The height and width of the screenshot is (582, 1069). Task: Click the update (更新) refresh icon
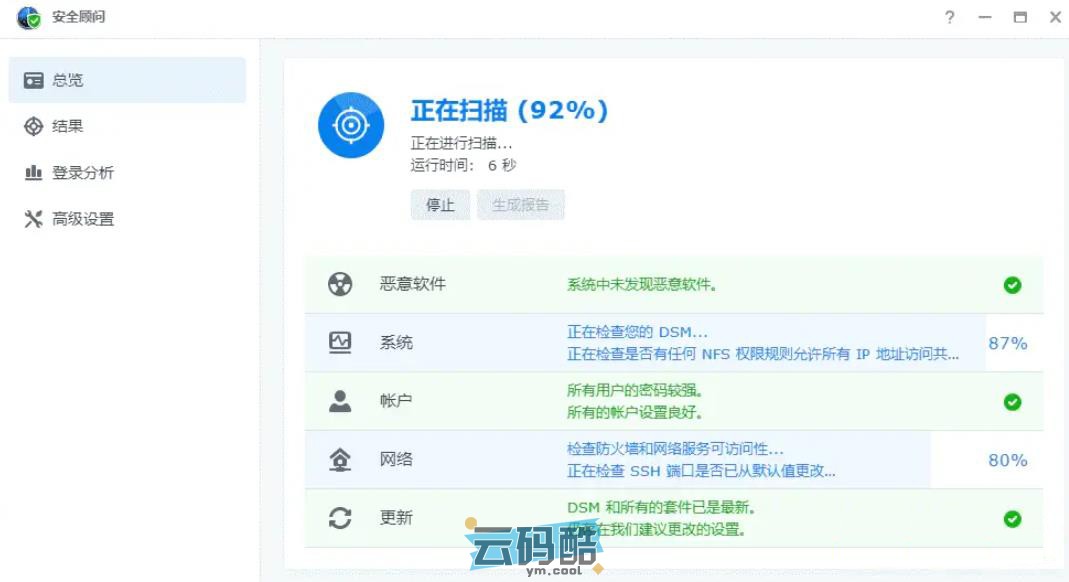coord(340,518)
